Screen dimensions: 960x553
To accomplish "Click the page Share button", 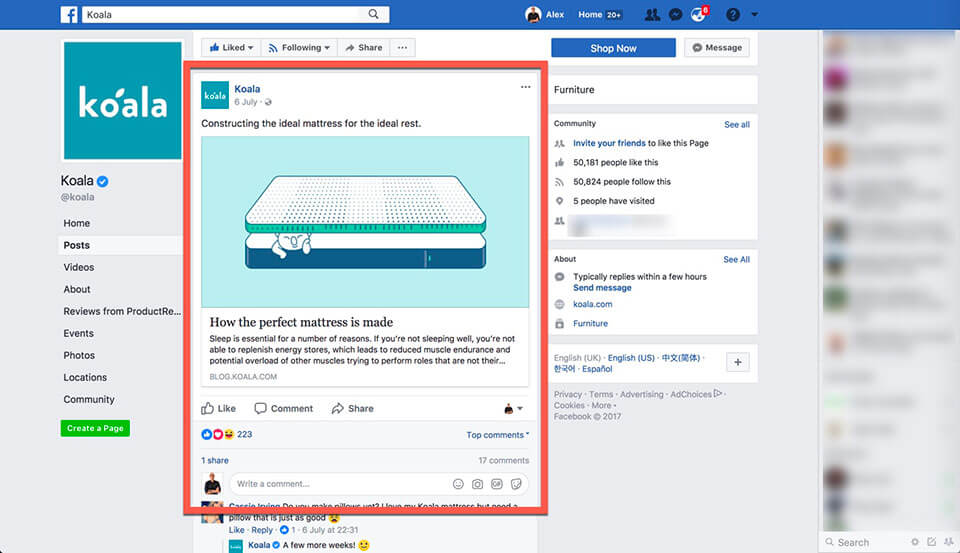I will 364,48.
